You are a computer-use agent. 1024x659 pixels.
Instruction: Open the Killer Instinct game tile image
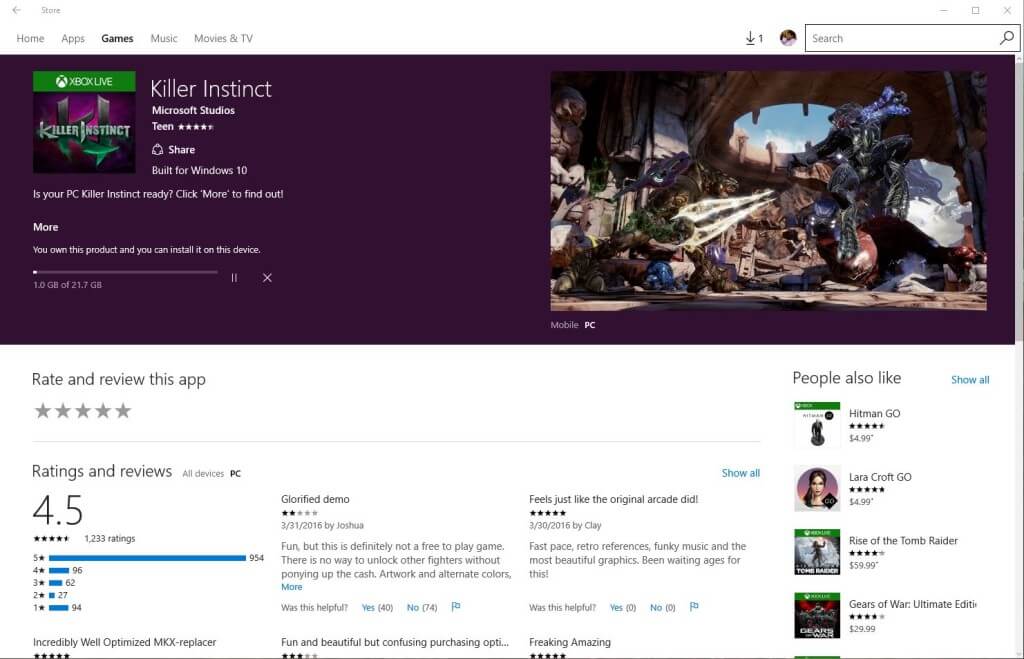pos(84,122)
